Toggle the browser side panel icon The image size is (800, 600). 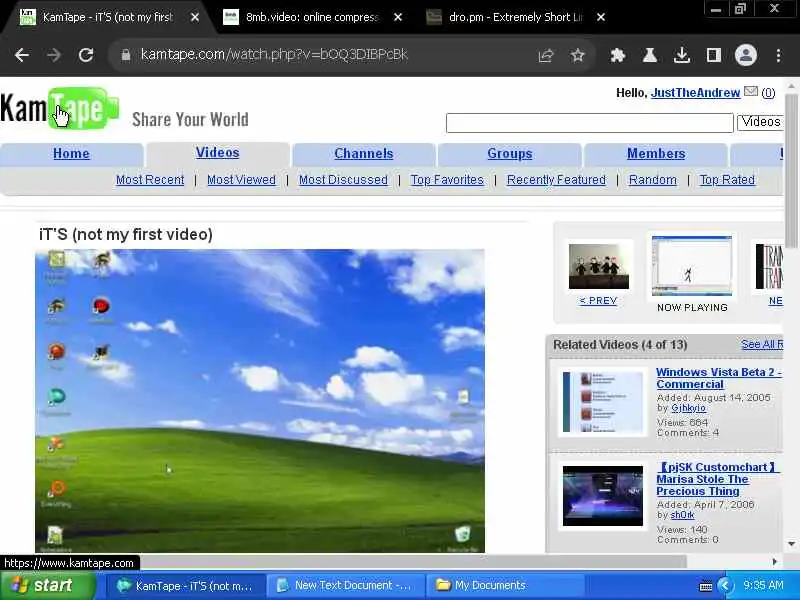(713, 55)
